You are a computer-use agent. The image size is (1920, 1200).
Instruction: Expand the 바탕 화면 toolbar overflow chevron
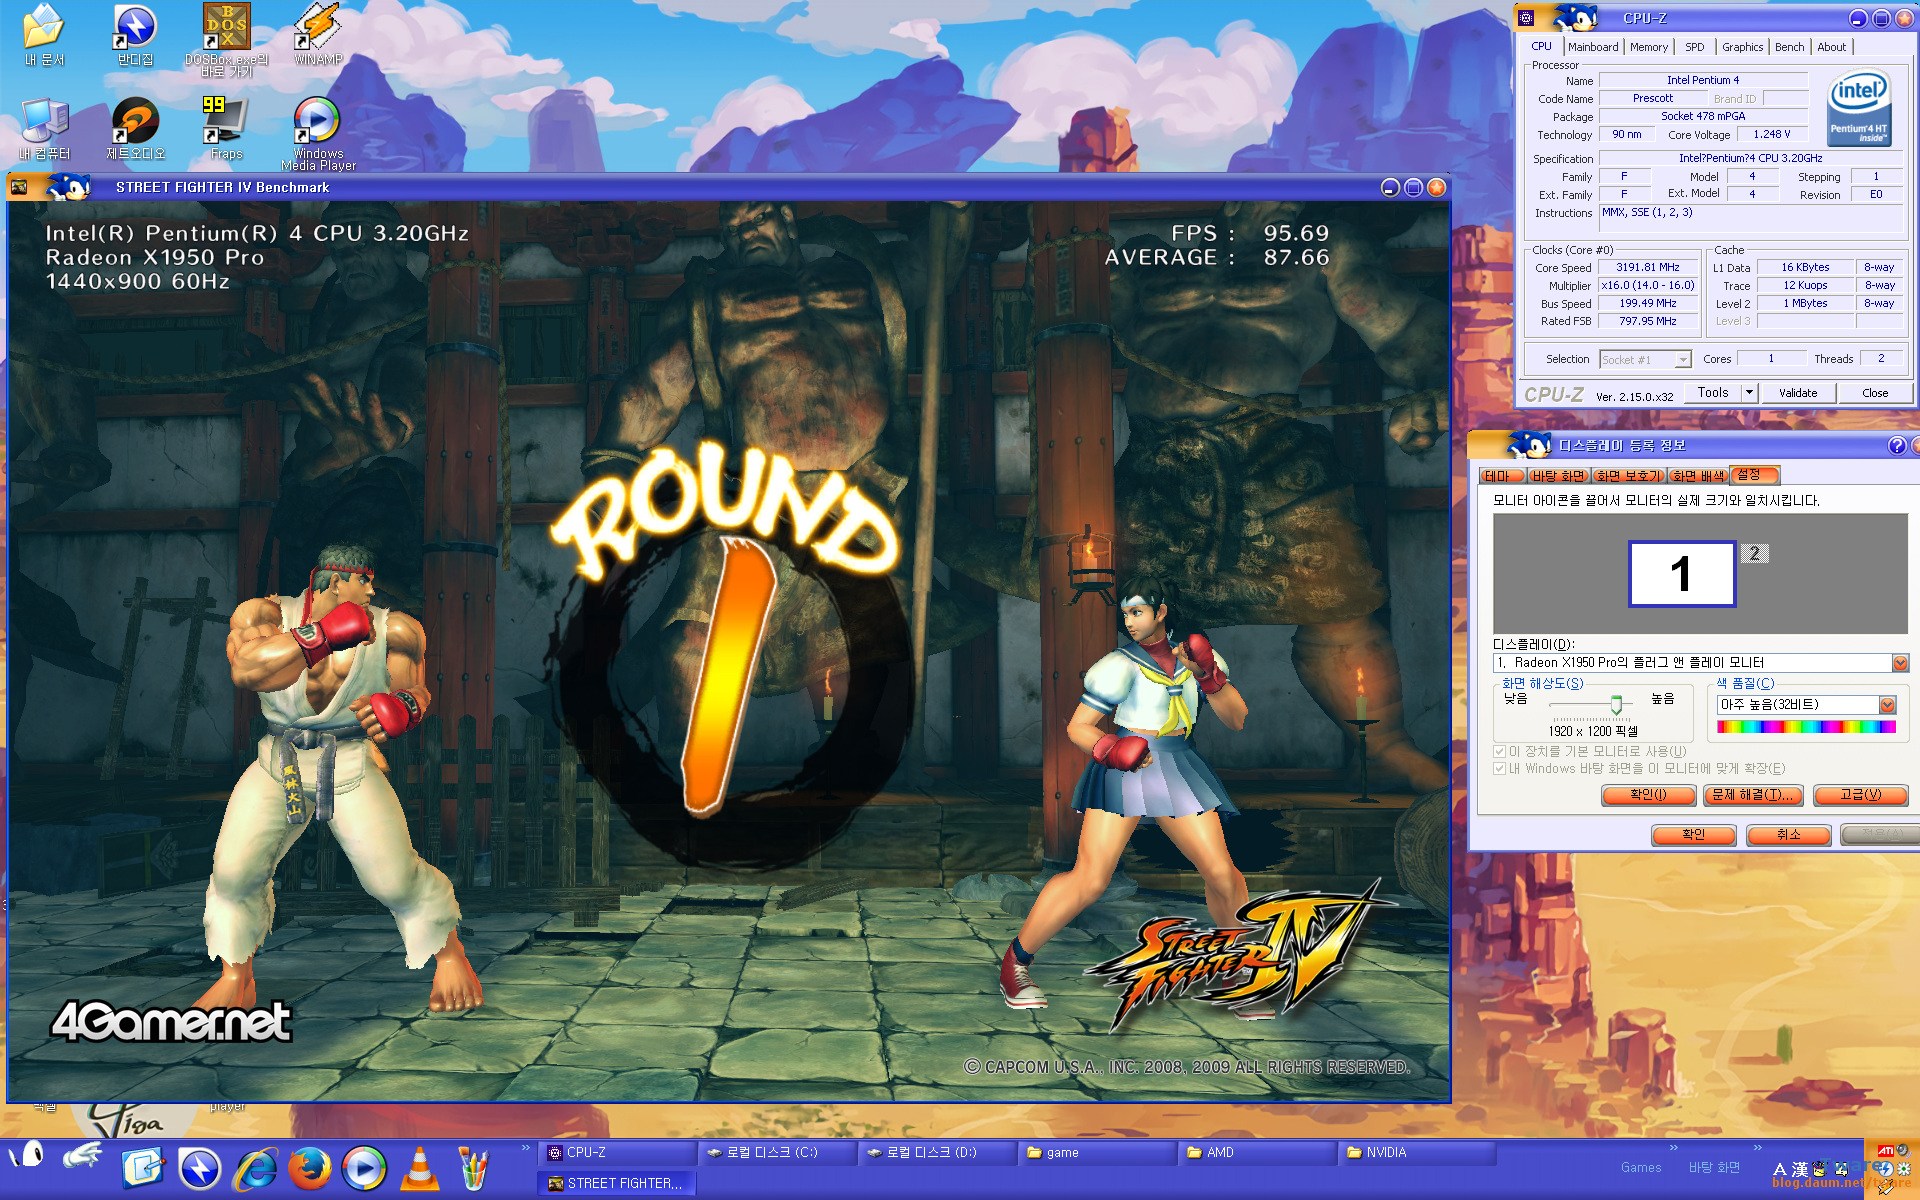tap(1757, 1148)
